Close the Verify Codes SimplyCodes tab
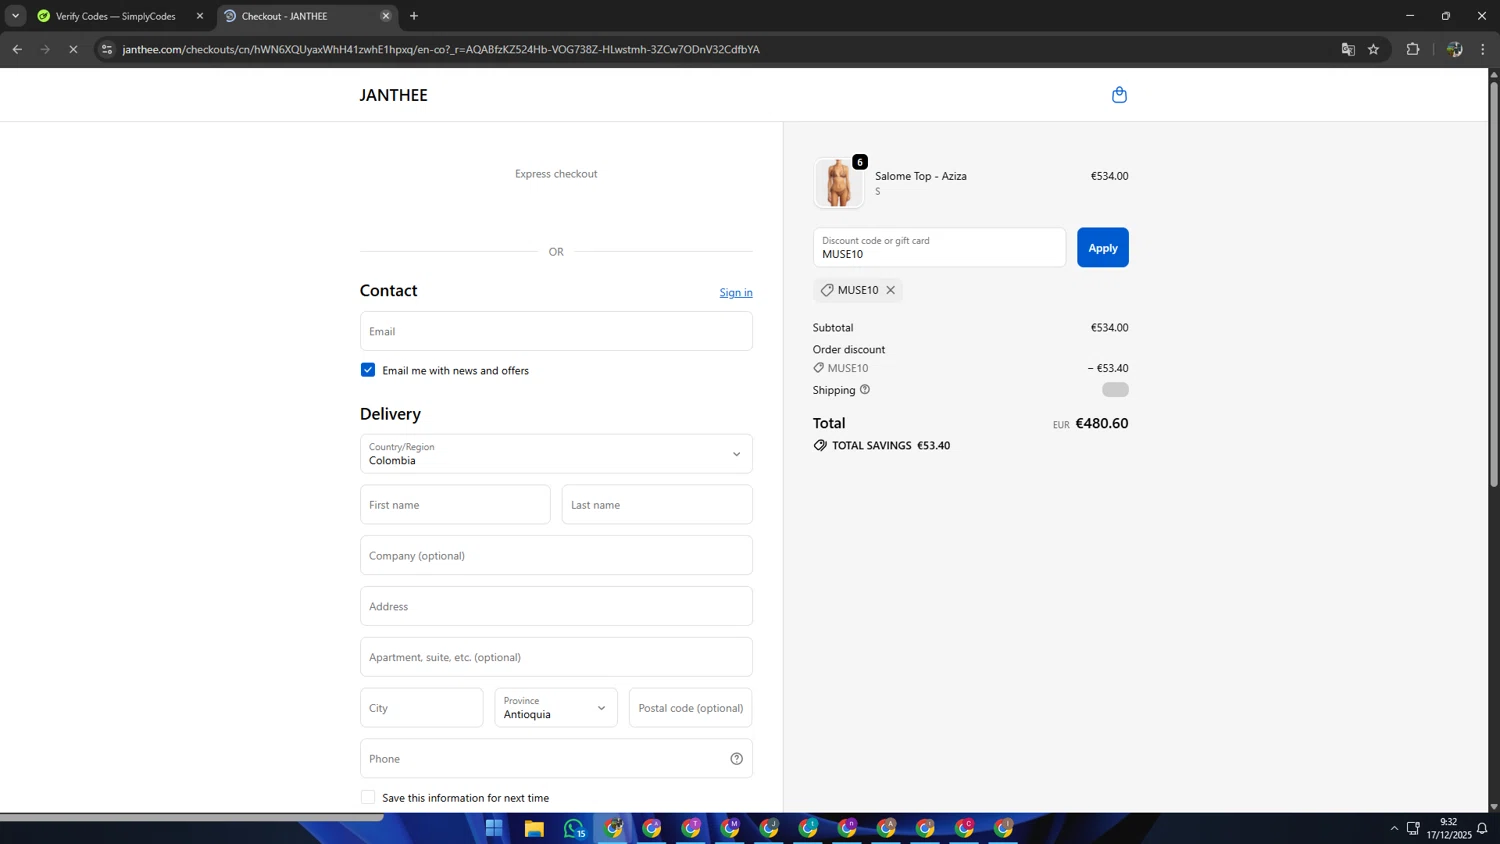1500x844 pixels. click(x=200, y=16)
